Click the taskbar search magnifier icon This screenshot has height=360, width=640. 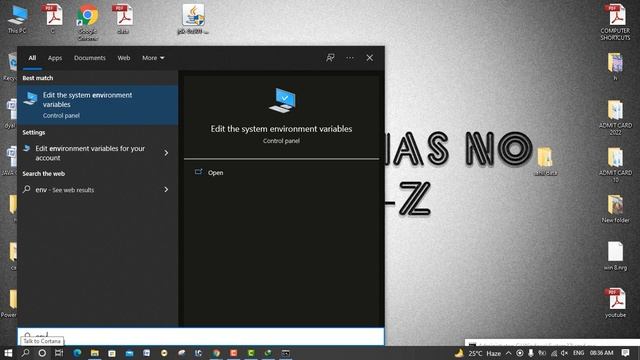coord(25,353)
